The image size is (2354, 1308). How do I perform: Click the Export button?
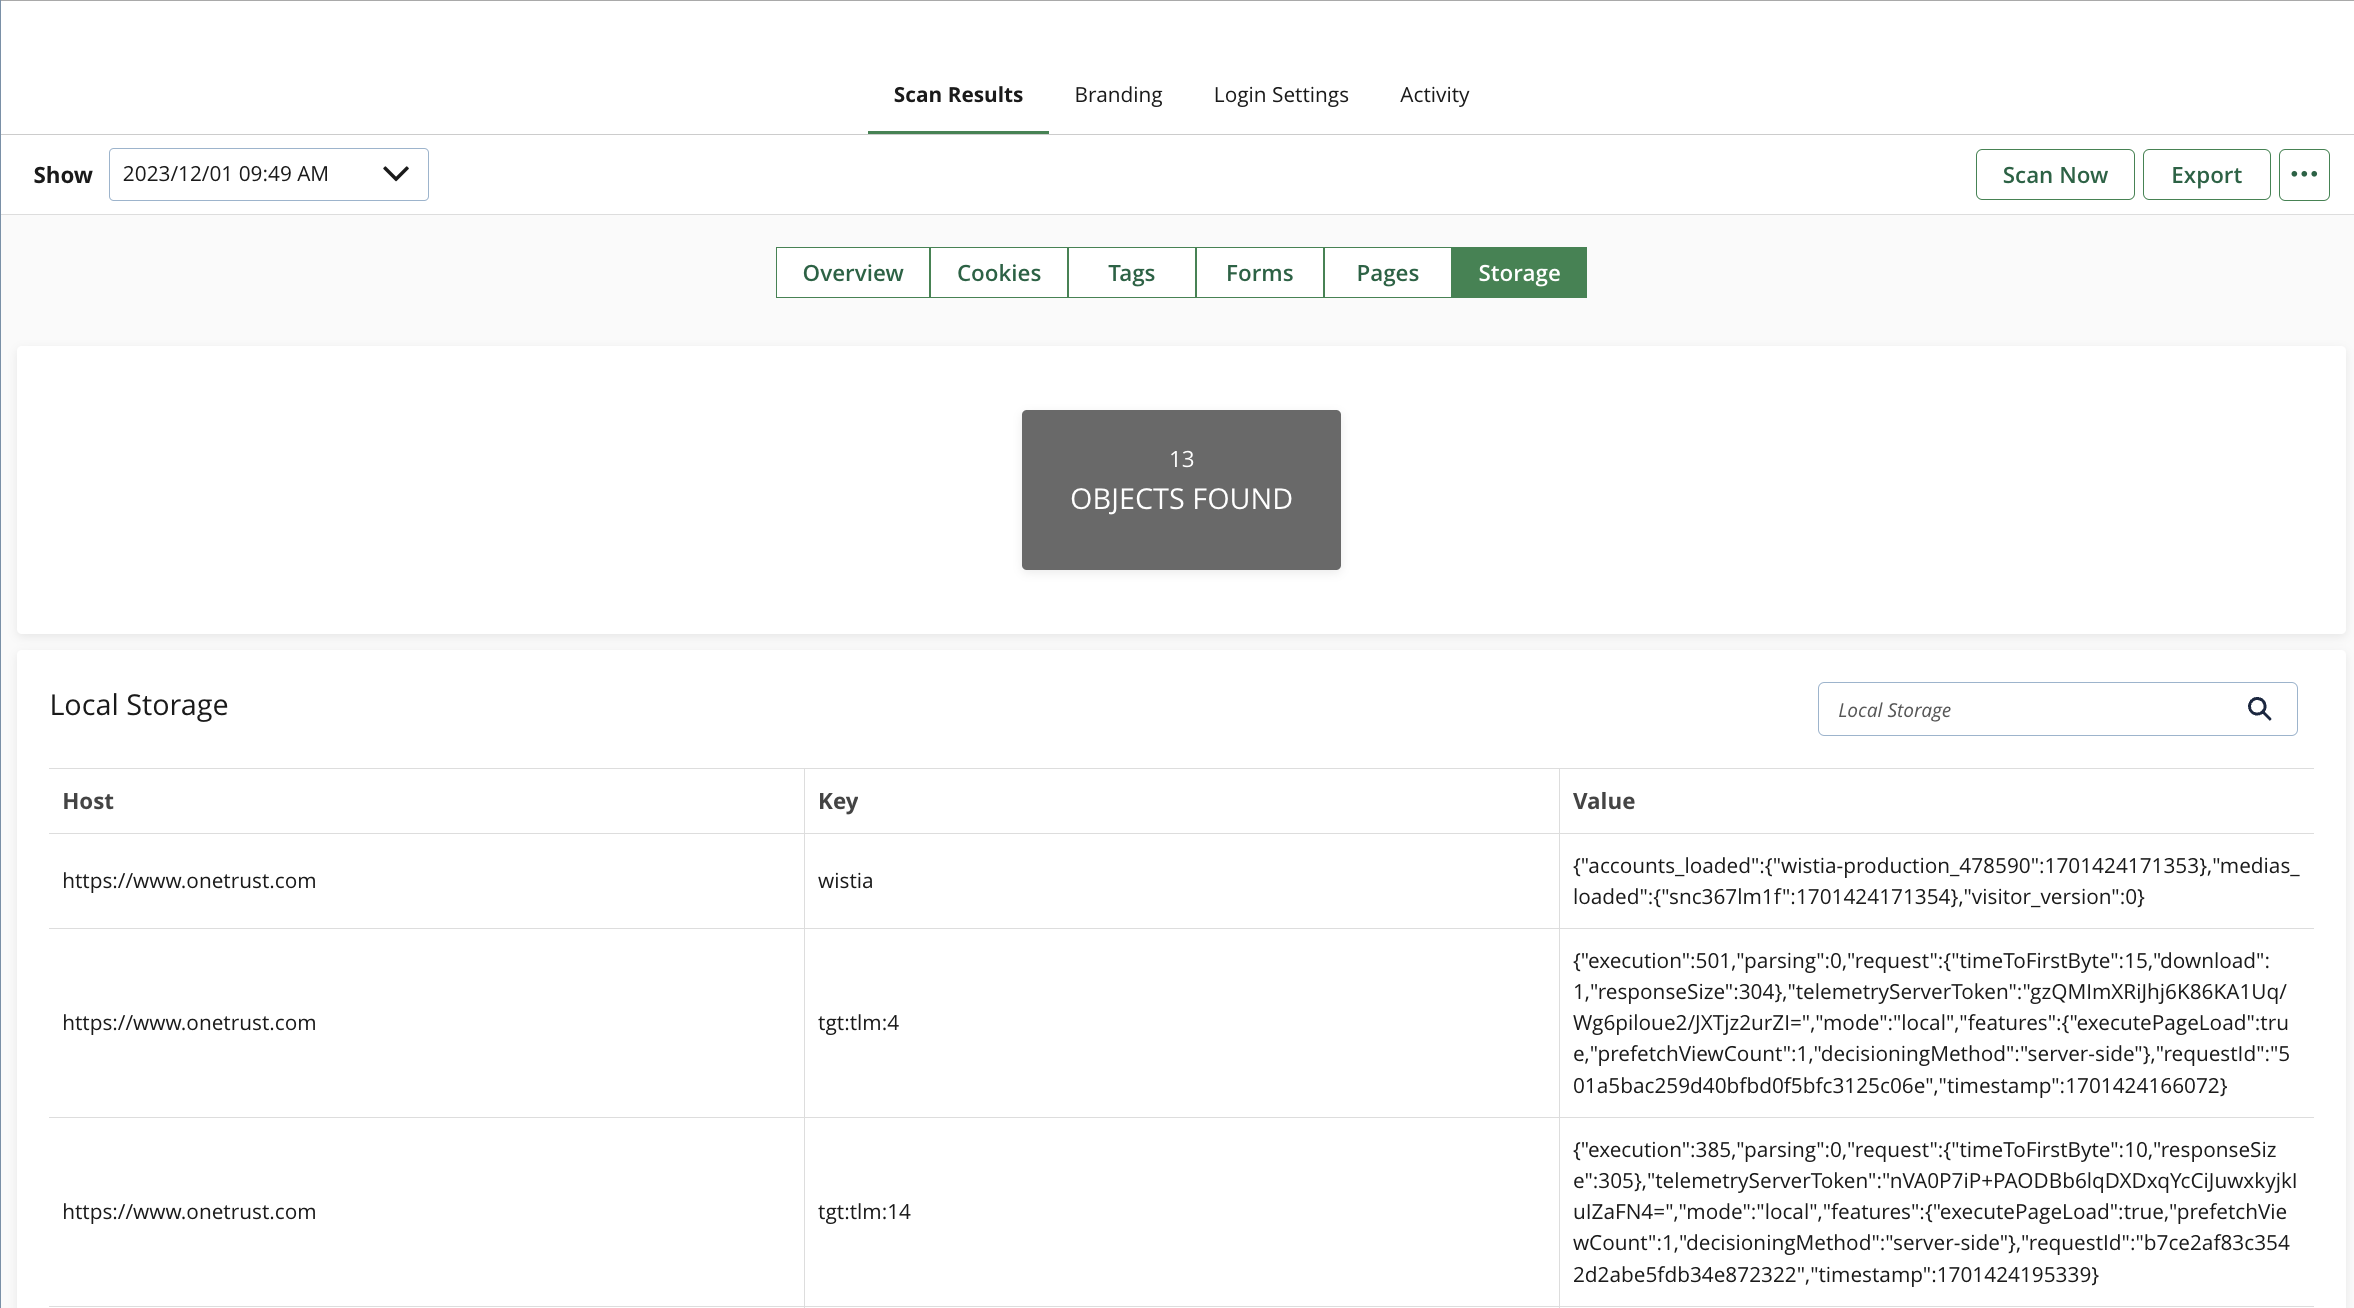(2205, 173)
